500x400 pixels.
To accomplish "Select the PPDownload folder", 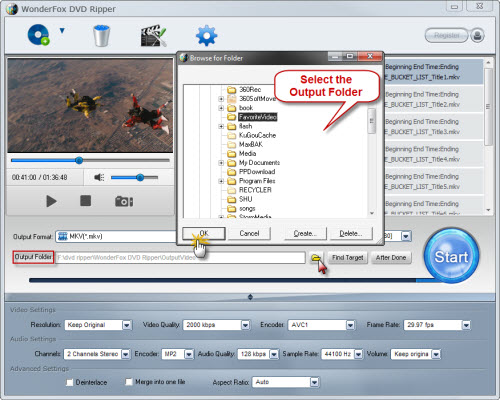I will (x=257, y=172).
